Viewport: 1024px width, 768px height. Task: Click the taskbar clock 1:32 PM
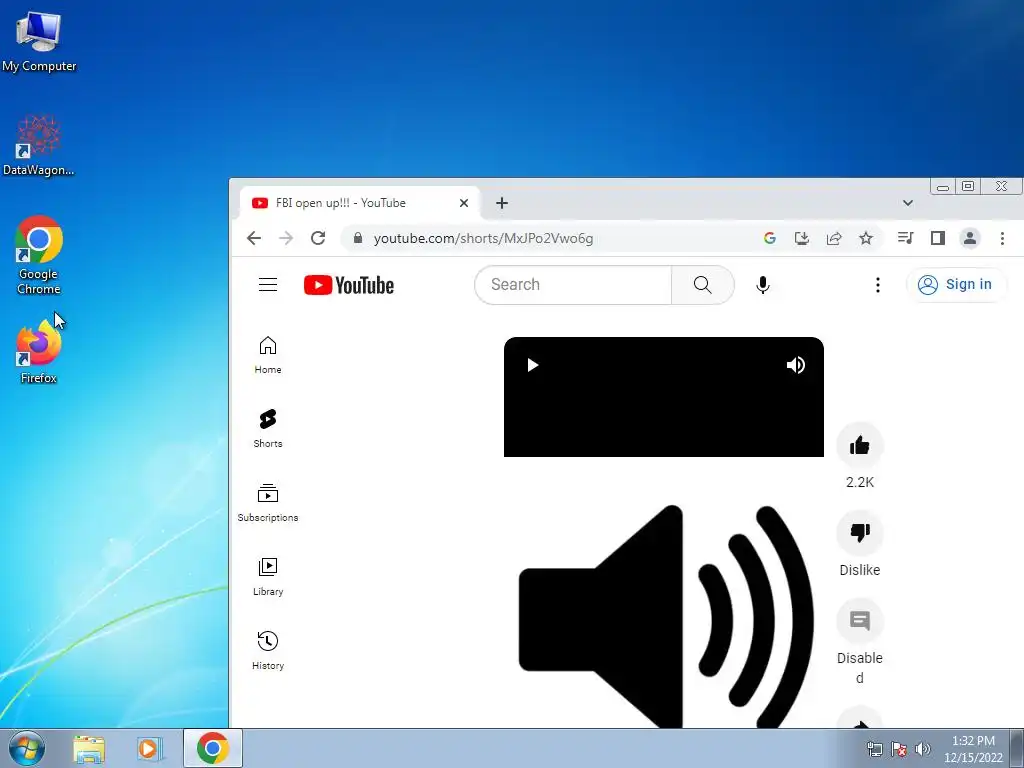tap(973, 741)
